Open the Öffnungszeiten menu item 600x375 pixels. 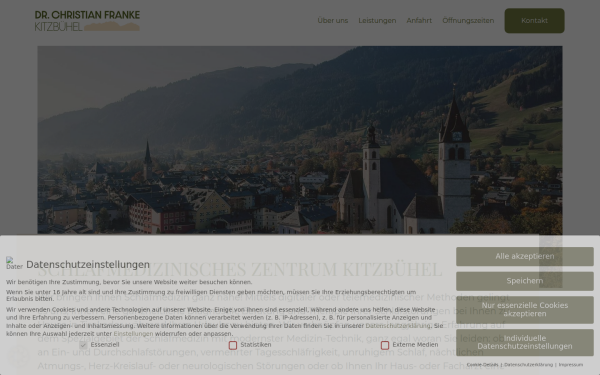[468, 21]
